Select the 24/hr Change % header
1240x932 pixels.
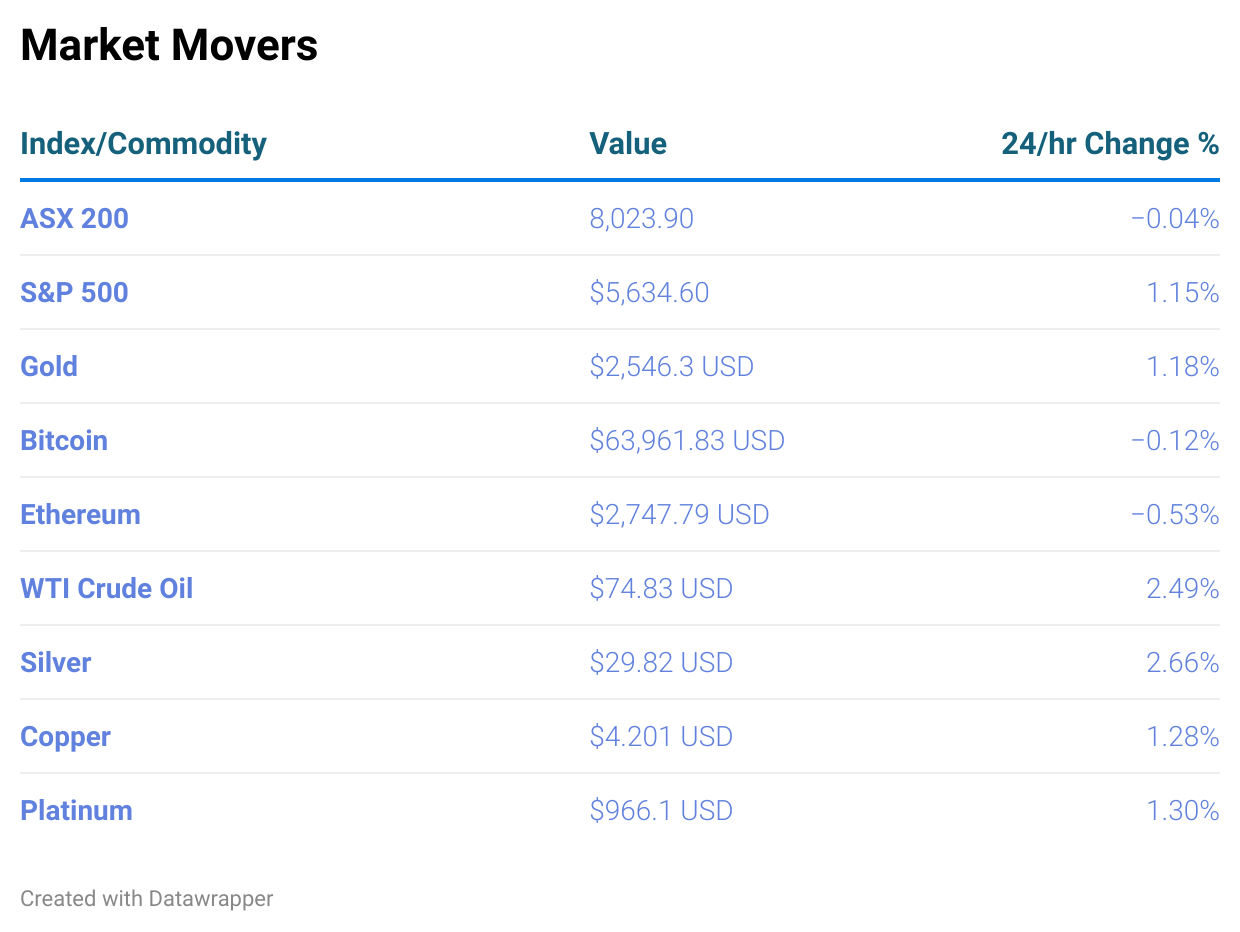(1110, 144)
